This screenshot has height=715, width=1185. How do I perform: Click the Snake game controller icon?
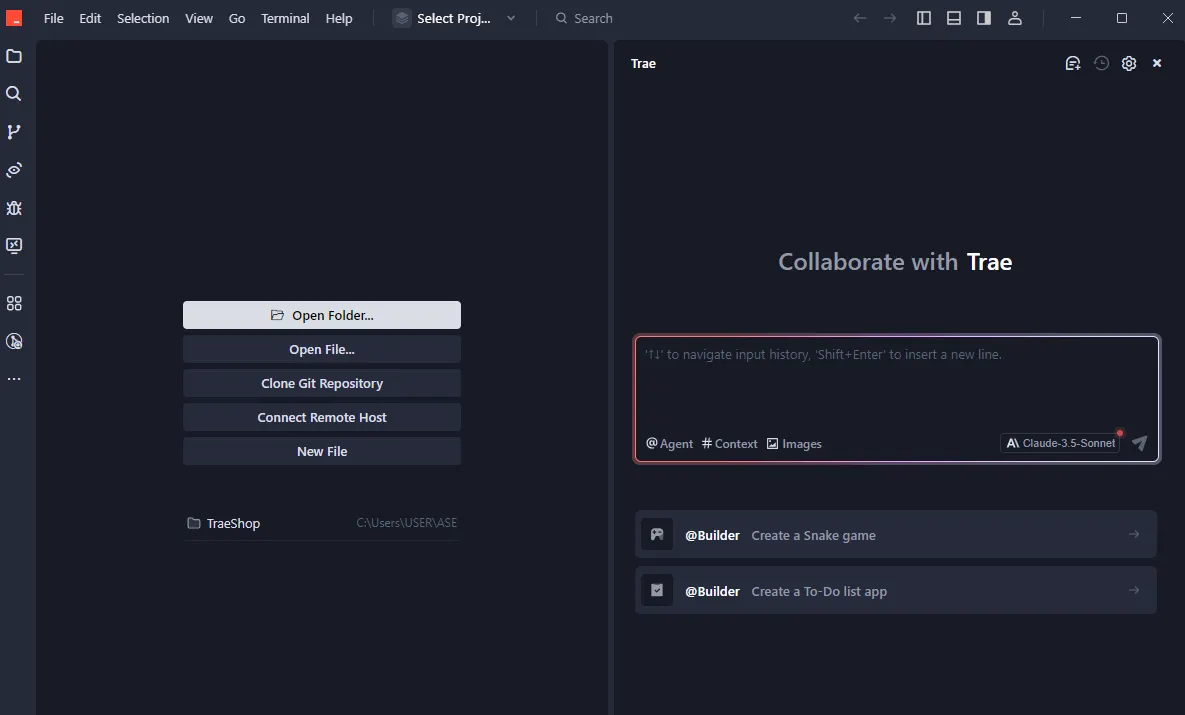[657, 534]
